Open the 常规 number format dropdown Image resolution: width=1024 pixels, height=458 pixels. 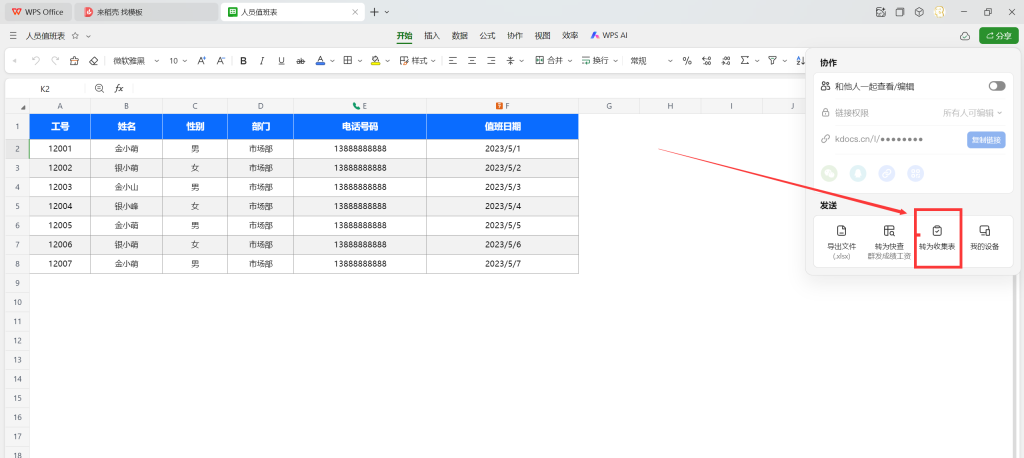click(x=651, y=61)
